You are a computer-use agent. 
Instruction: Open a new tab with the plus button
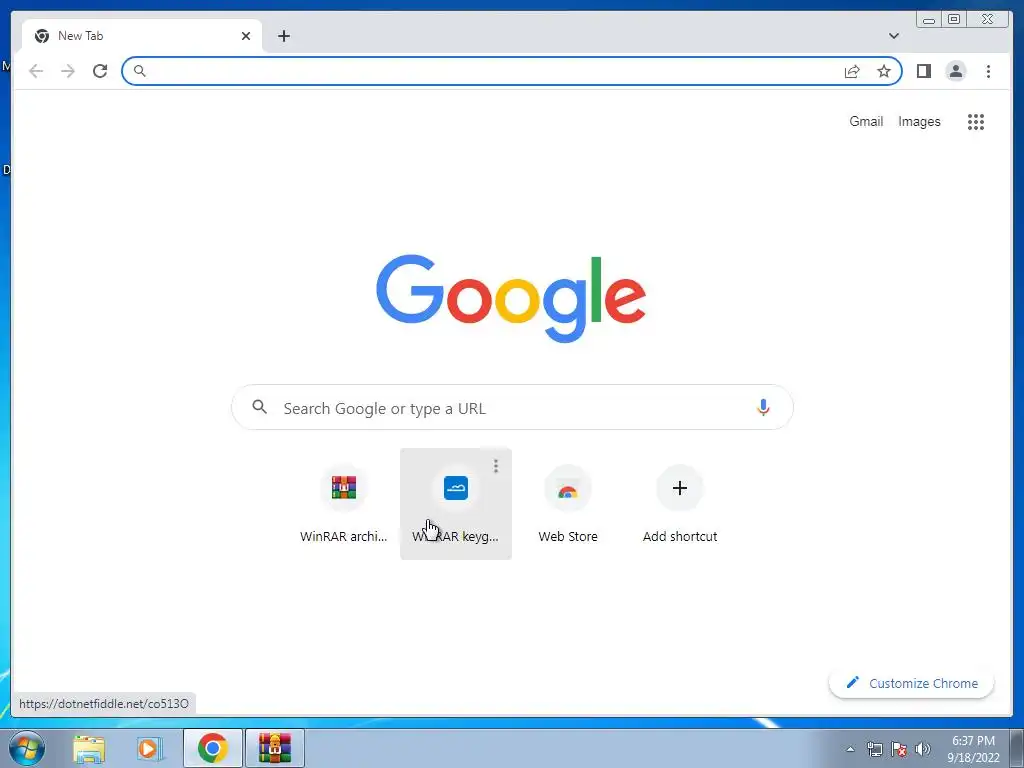(x=284, y=36)
